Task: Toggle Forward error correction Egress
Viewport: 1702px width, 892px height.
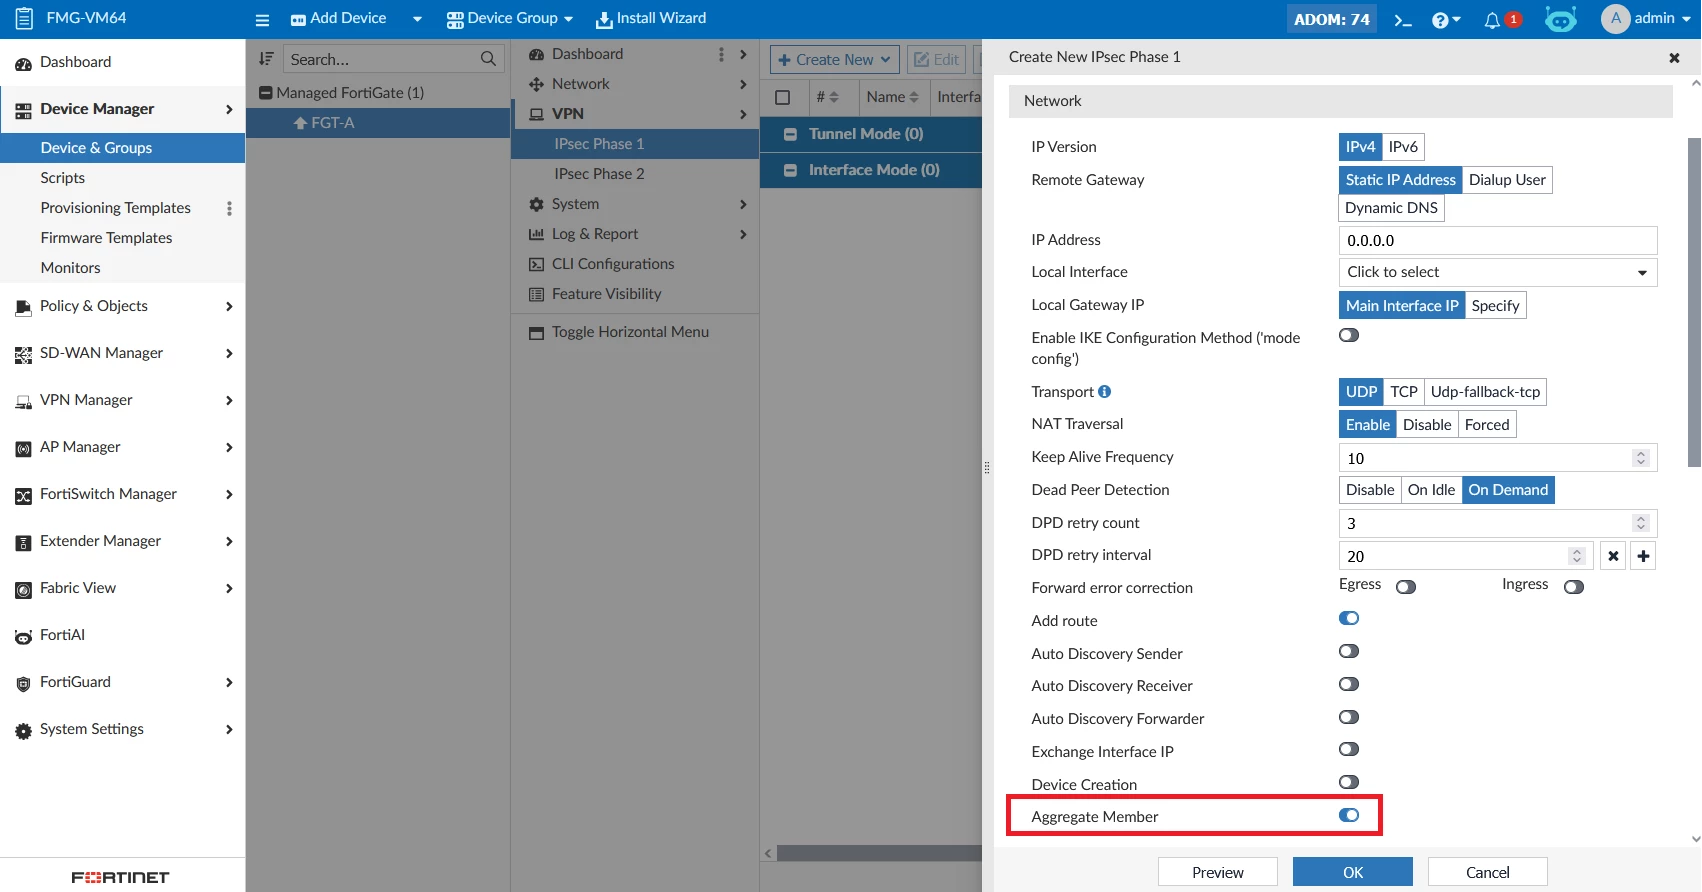Action: 1406,587
